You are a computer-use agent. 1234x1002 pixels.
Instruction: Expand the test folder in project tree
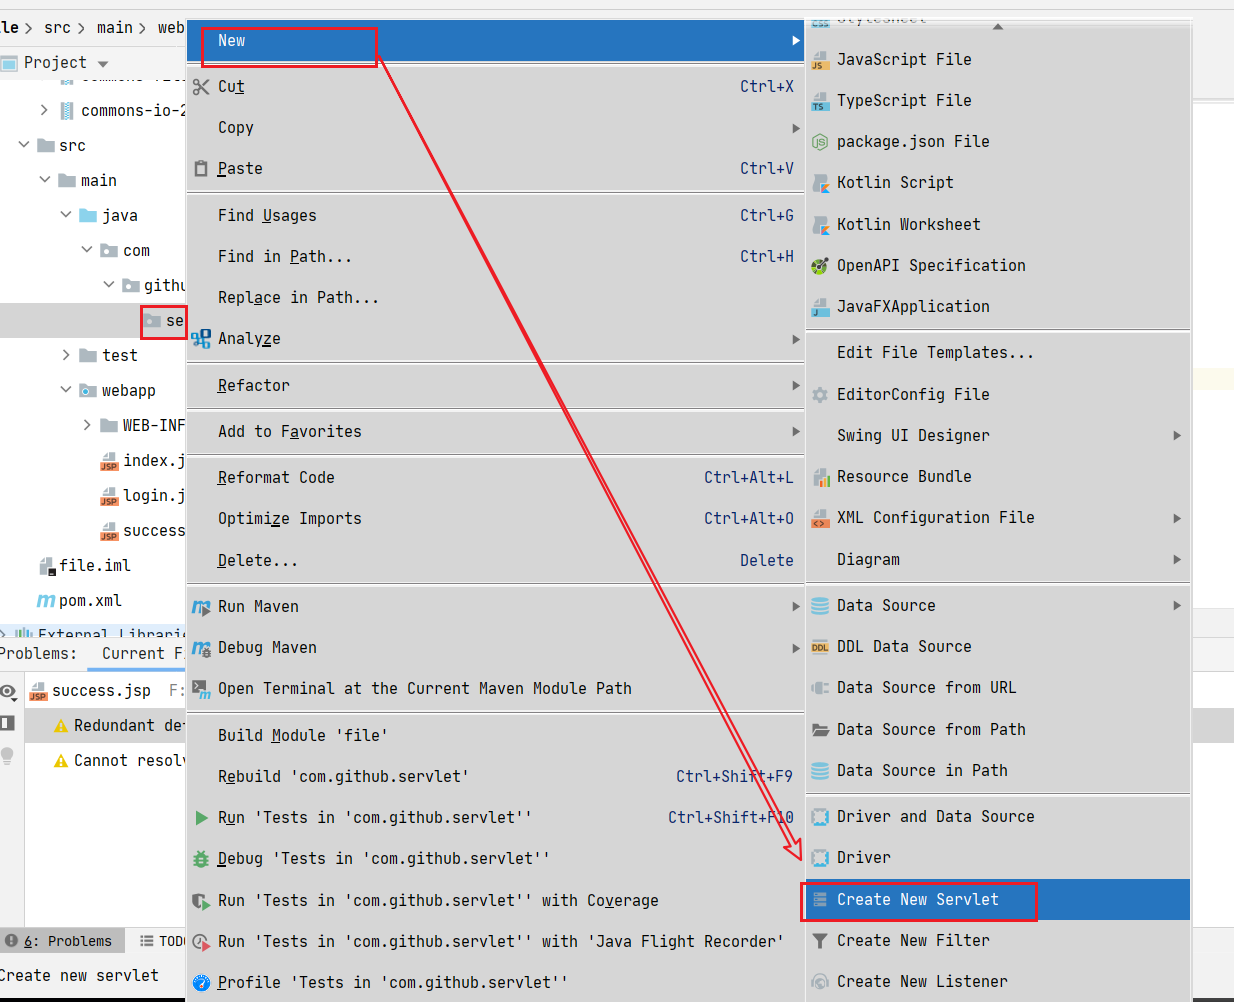66,355
